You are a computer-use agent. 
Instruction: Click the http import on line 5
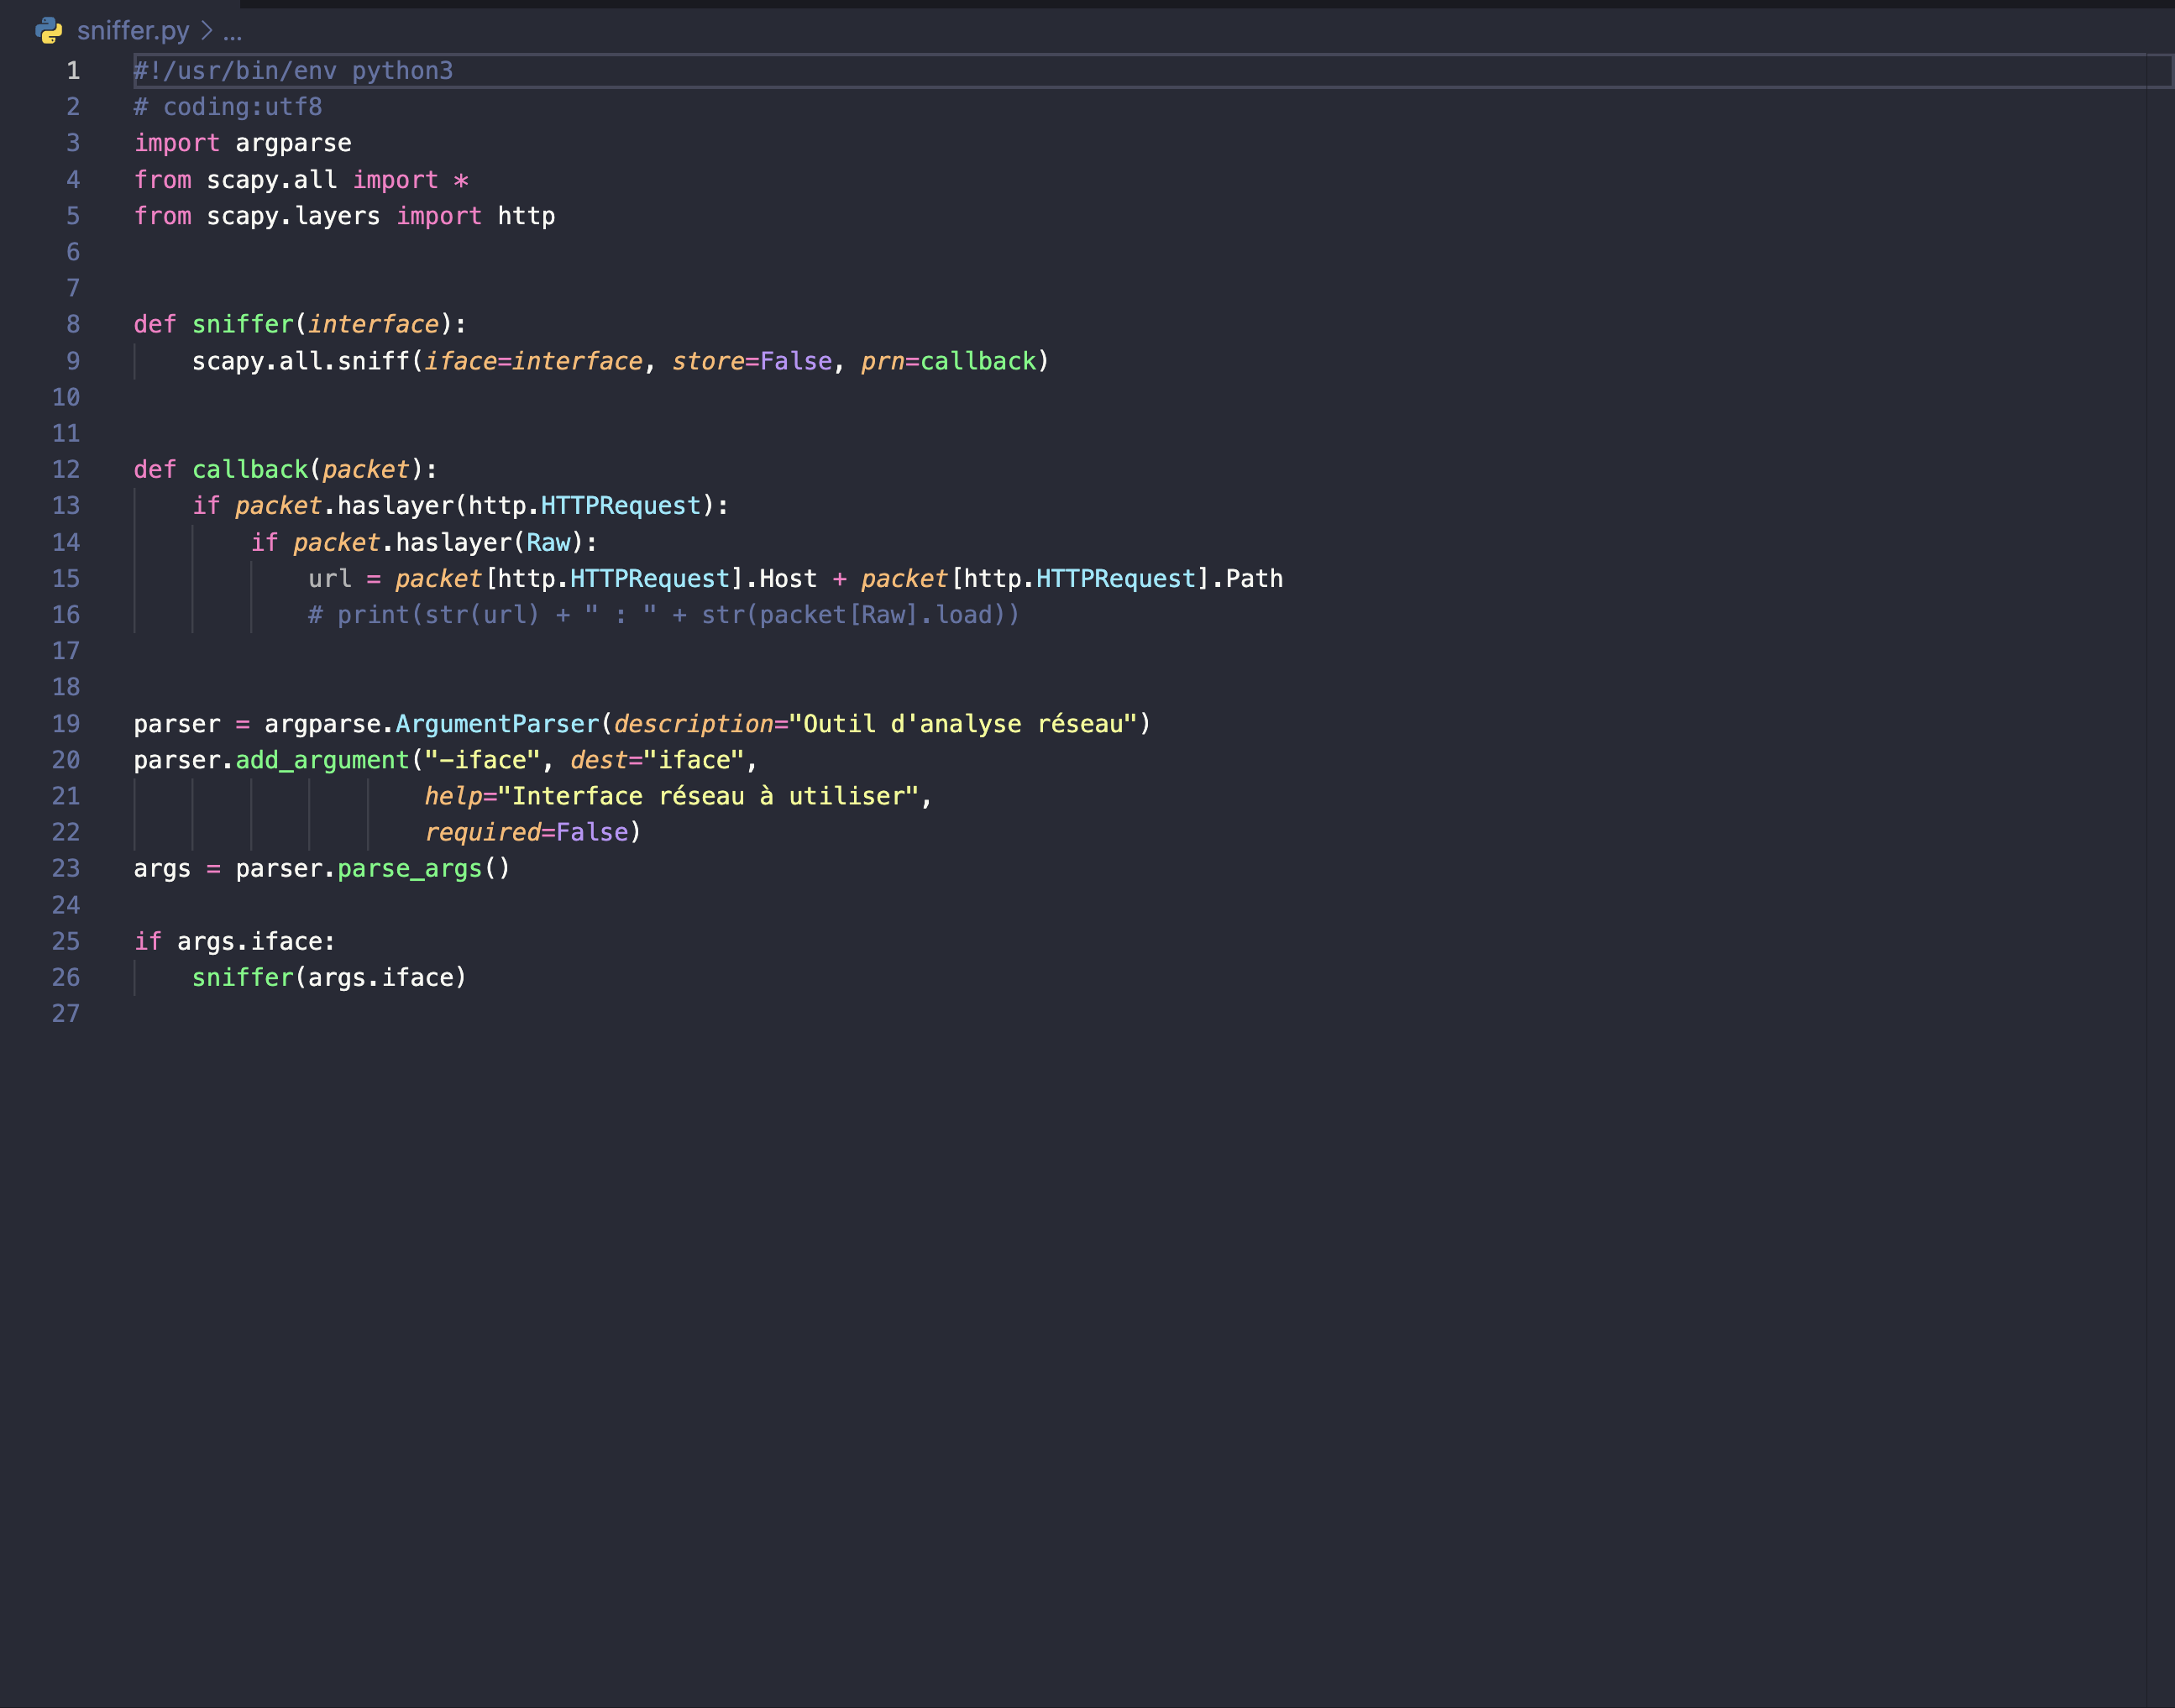(526, 217)
